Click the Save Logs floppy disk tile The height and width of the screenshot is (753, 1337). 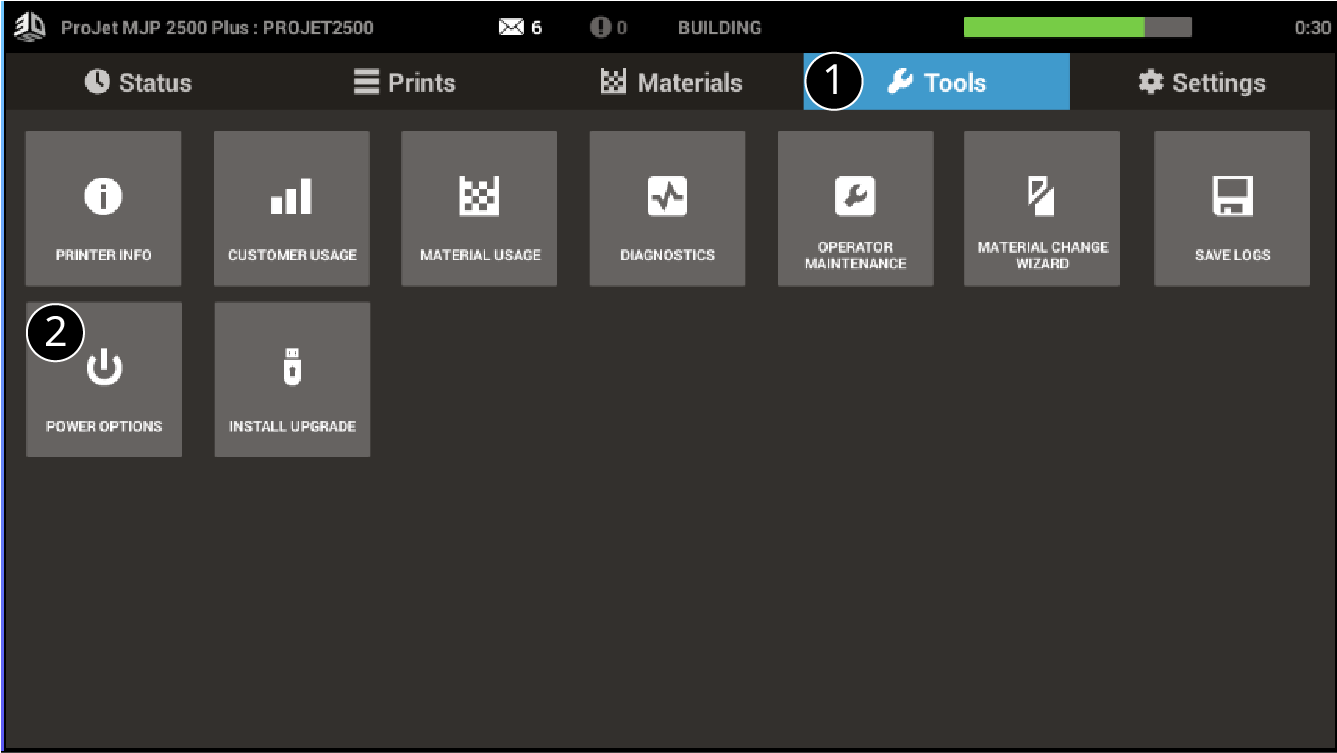point(1232,209)
